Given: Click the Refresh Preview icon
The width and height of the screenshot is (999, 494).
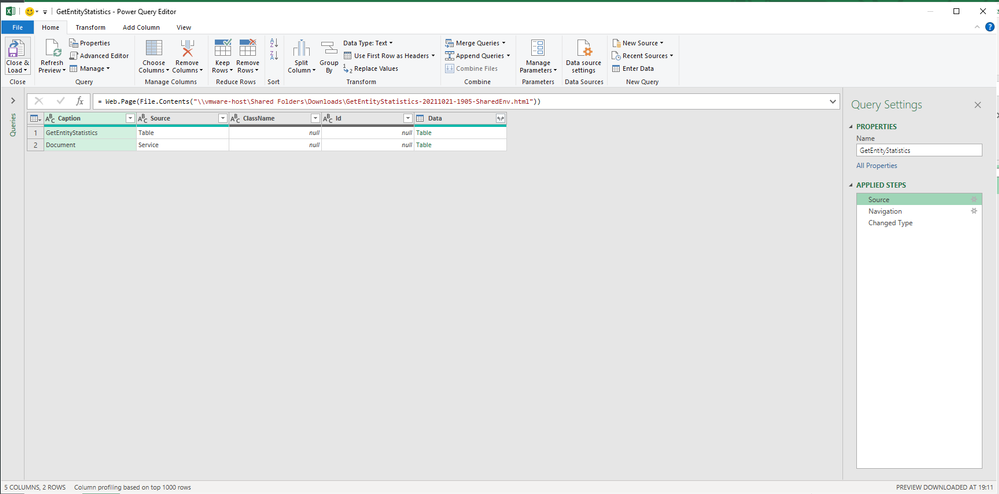Looking at the screenshot, I should click(x=52, y=48).
